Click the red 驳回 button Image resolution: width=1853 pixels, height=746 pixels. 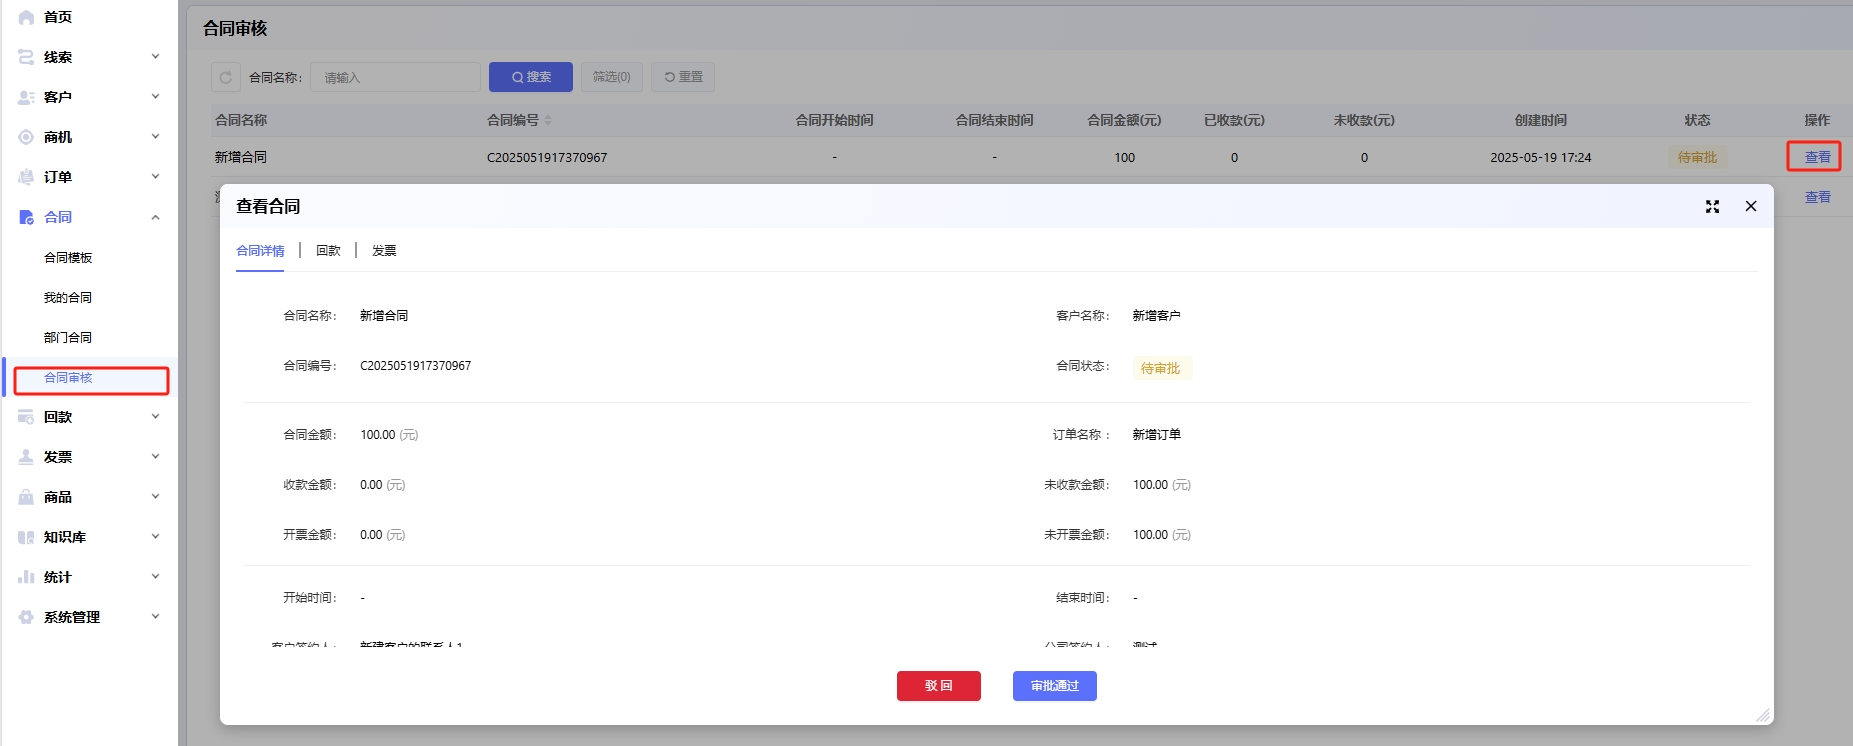point(938,686)
